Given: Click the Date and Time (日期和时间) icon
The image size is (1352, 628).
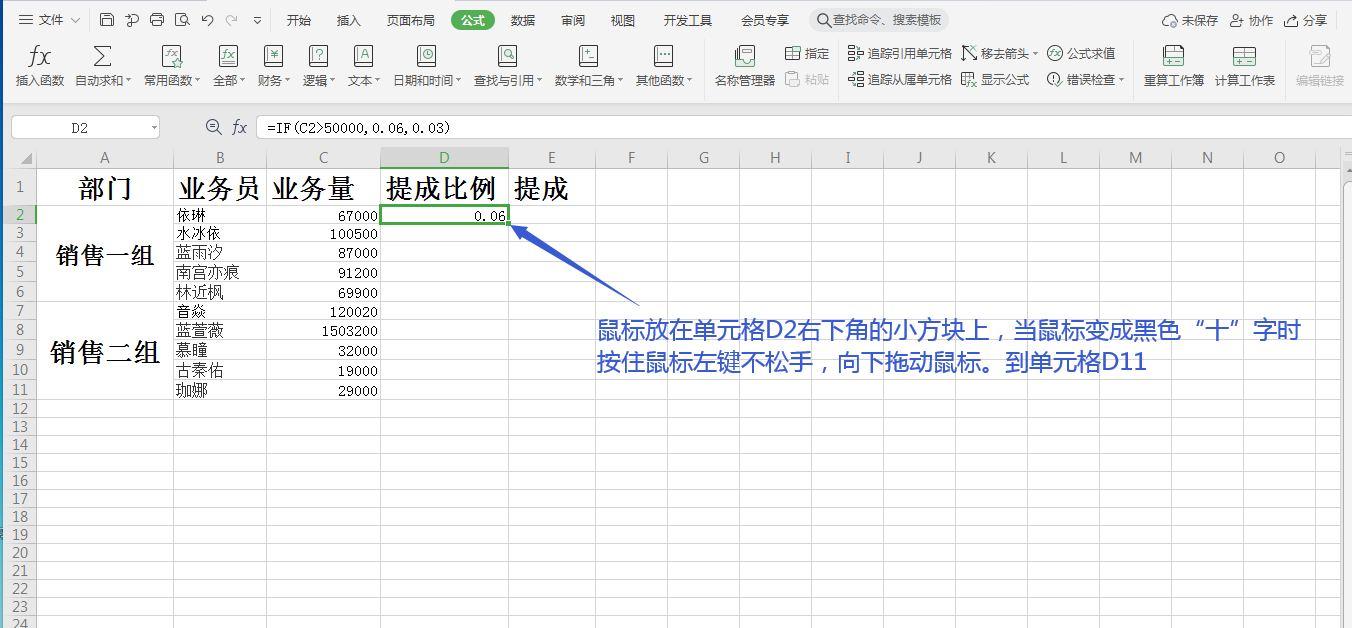Looking at the screenshot, I should pyautogui.click(x=427, y=56).
